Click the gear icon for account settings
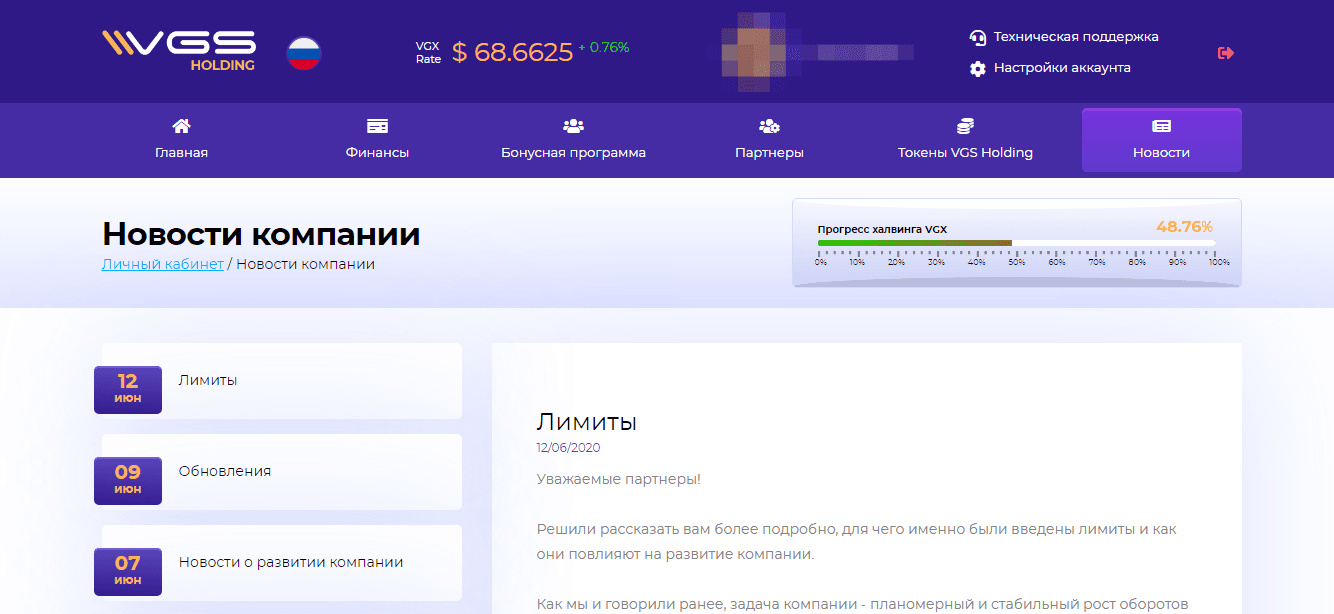This screenshot has width=1334, height=614. [x=978, y=68]
